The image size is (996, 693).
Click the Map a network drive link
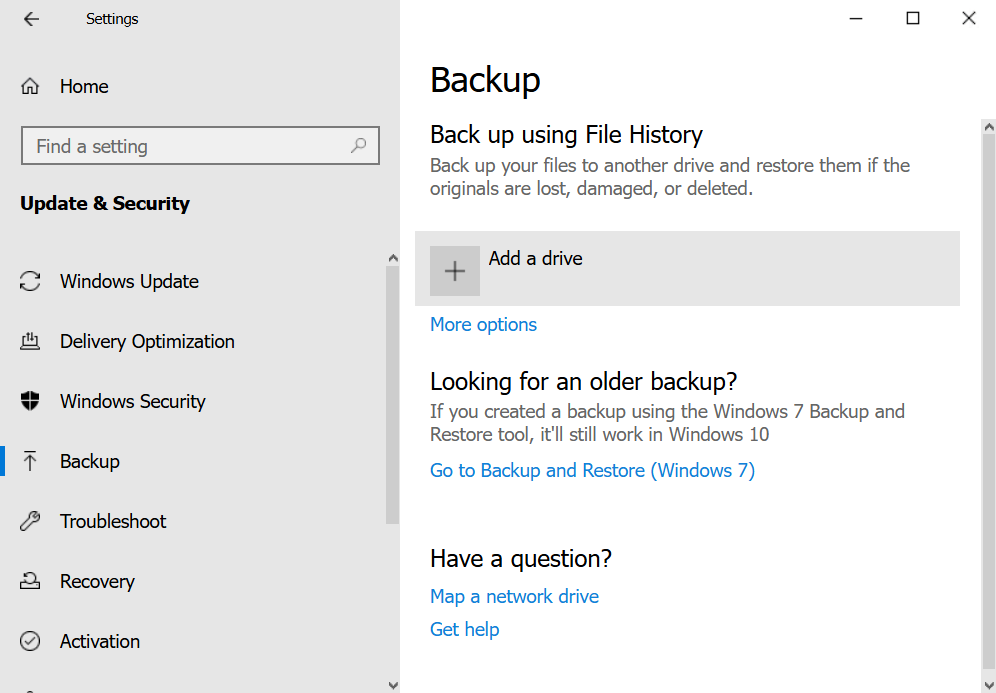514,597
